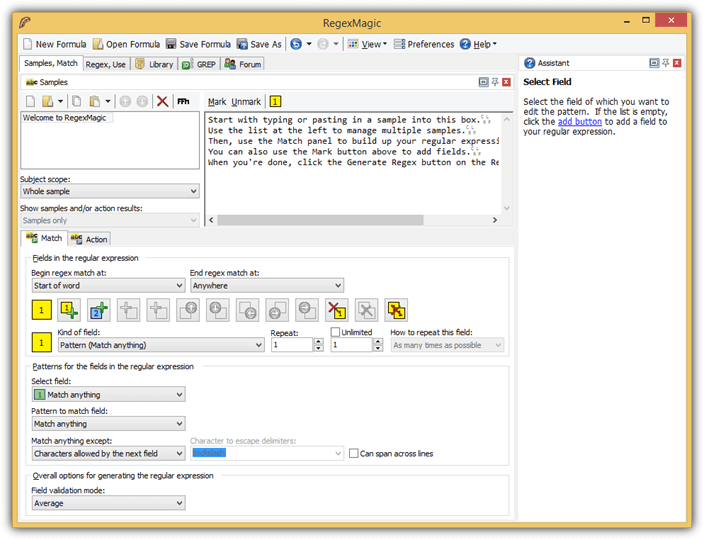
Task: Pin the Assistant panel
Action: click(666, 63)
